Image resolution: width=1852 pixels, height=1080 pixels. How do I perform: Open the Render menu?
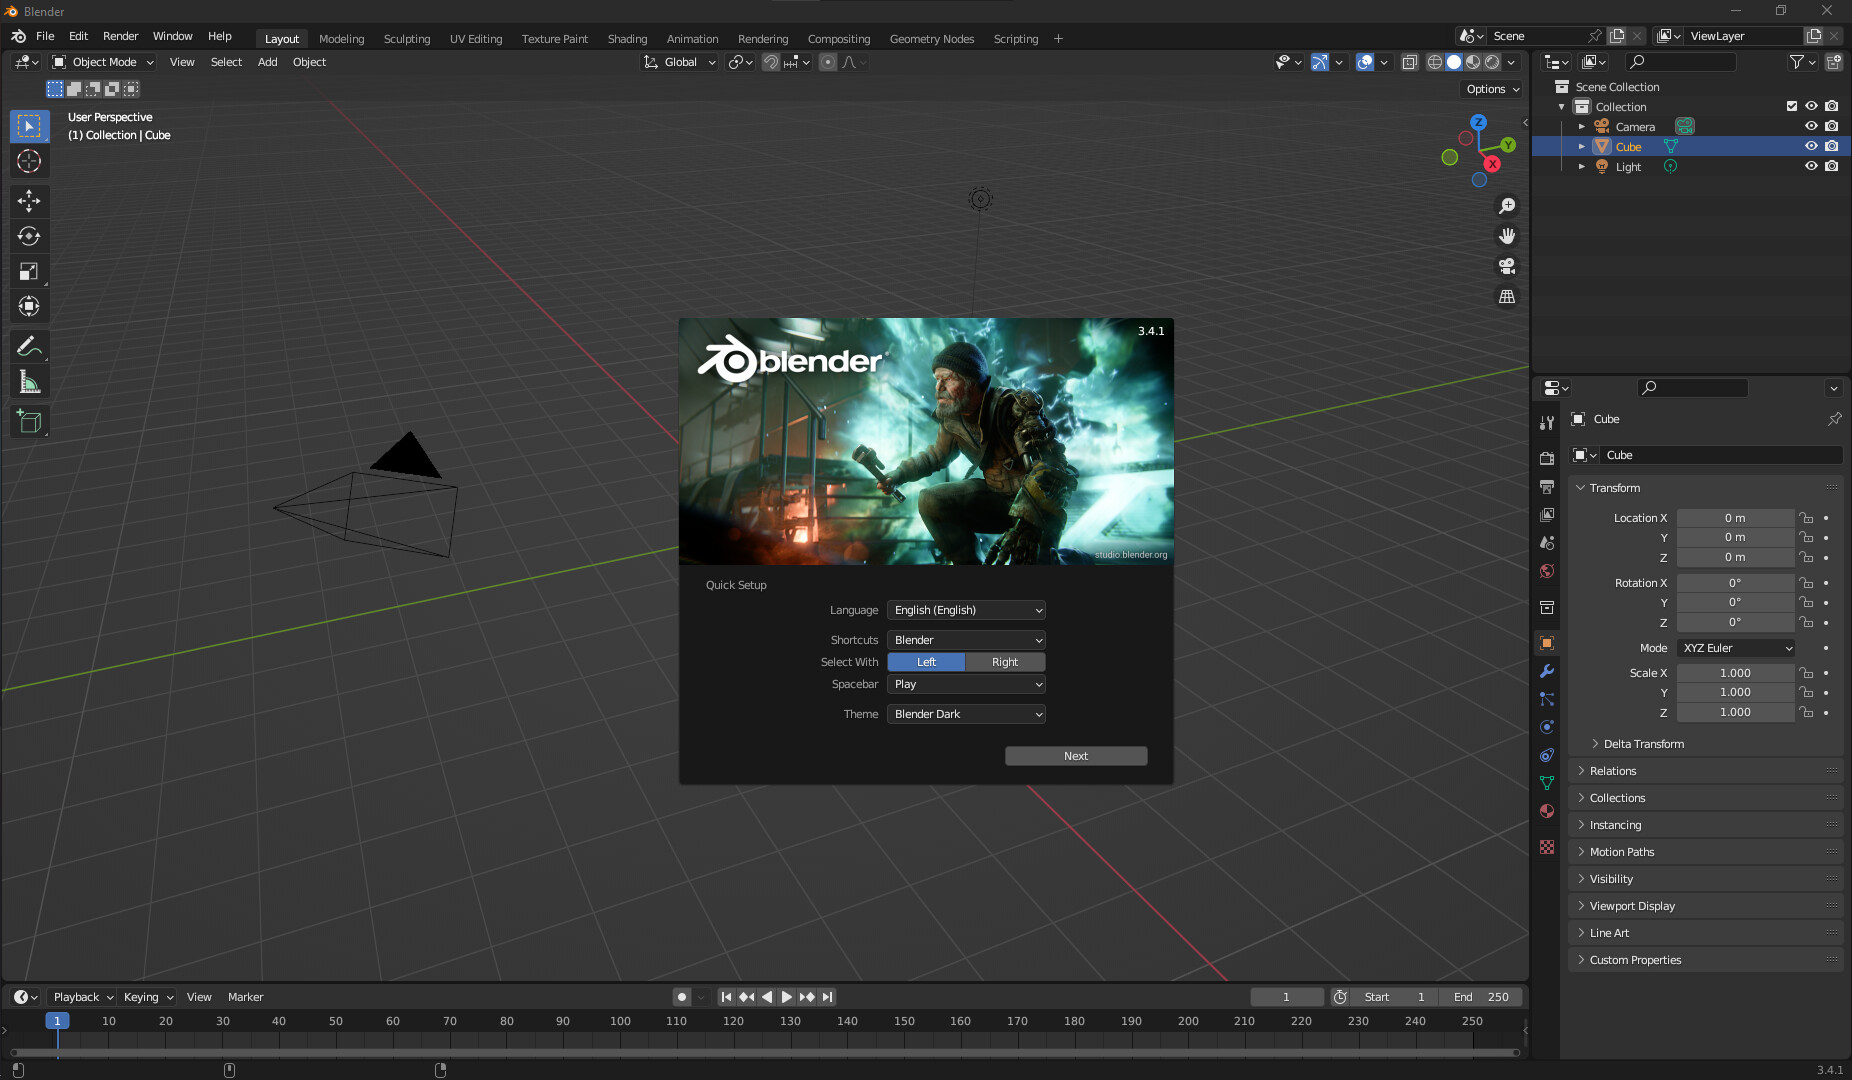(120, 36)
